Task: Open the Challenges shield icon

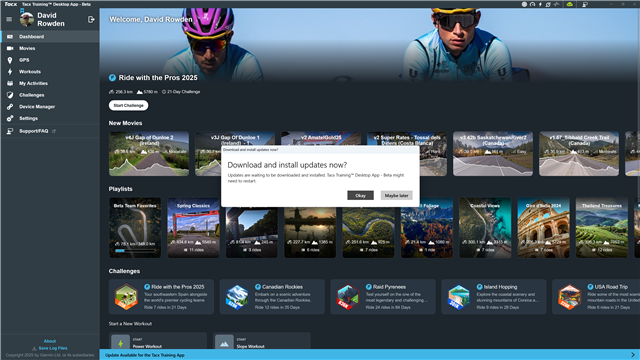Action: [x=10, y=95]
